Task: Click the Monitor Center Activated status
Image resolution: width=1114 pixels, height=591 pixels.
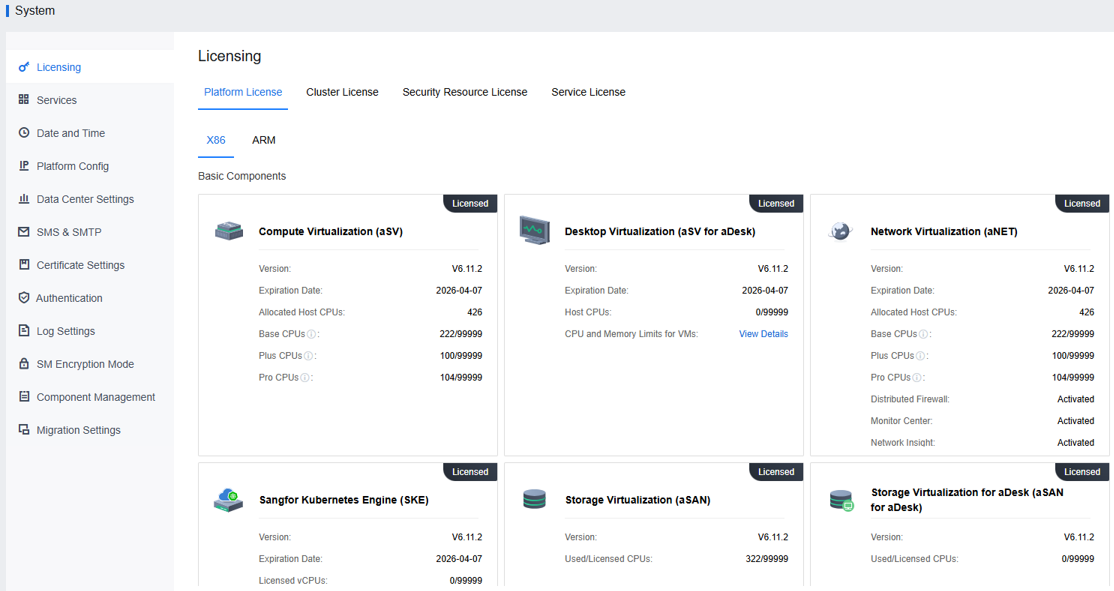Action: click(1076, 421)
